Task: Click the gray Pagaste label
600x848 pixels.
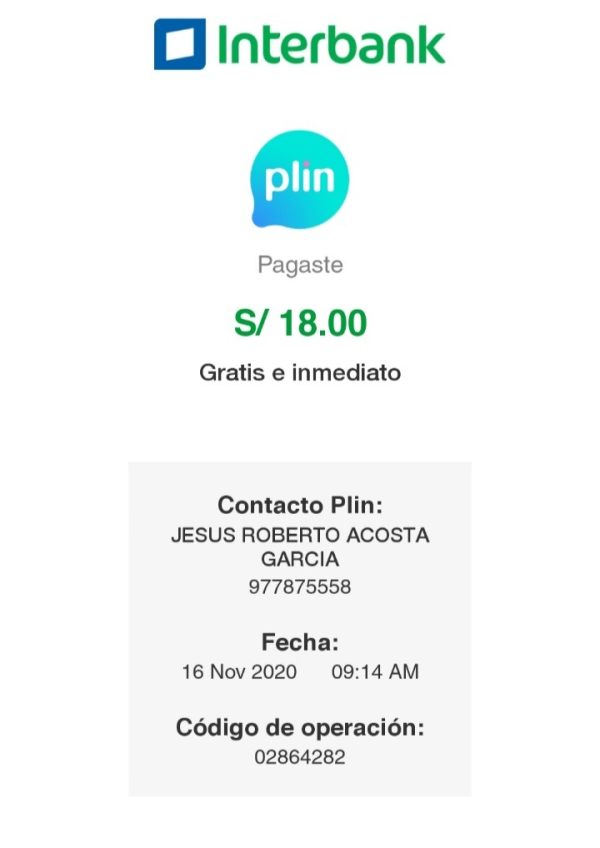Action: point(300,266)
